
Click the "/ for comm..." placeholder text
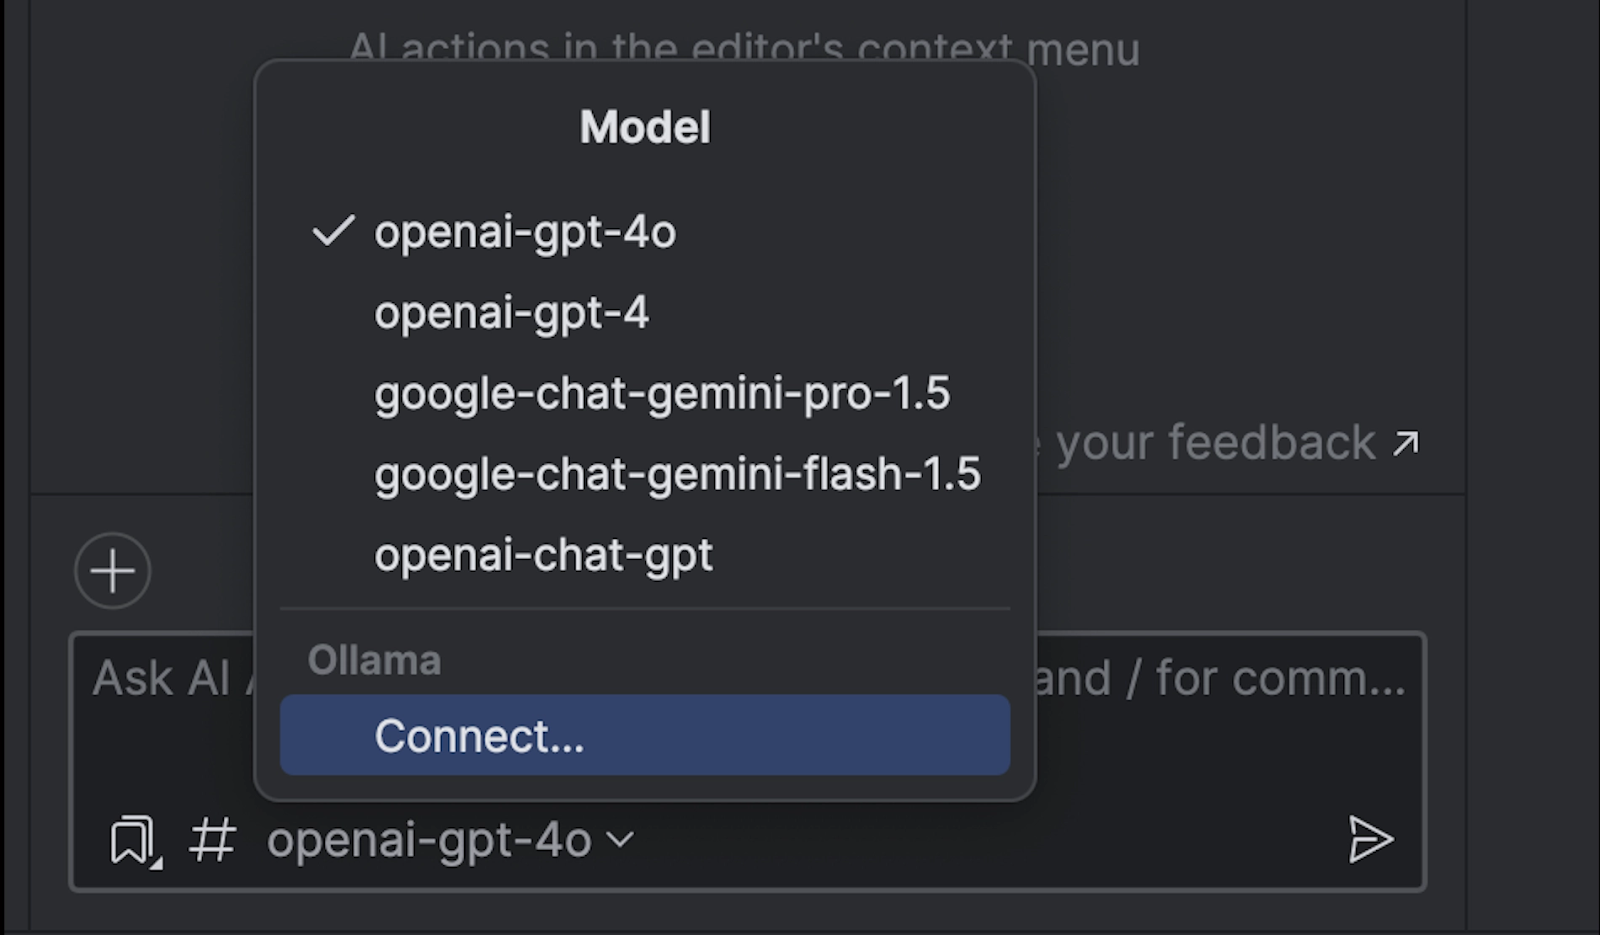(x=1280, y=679)
